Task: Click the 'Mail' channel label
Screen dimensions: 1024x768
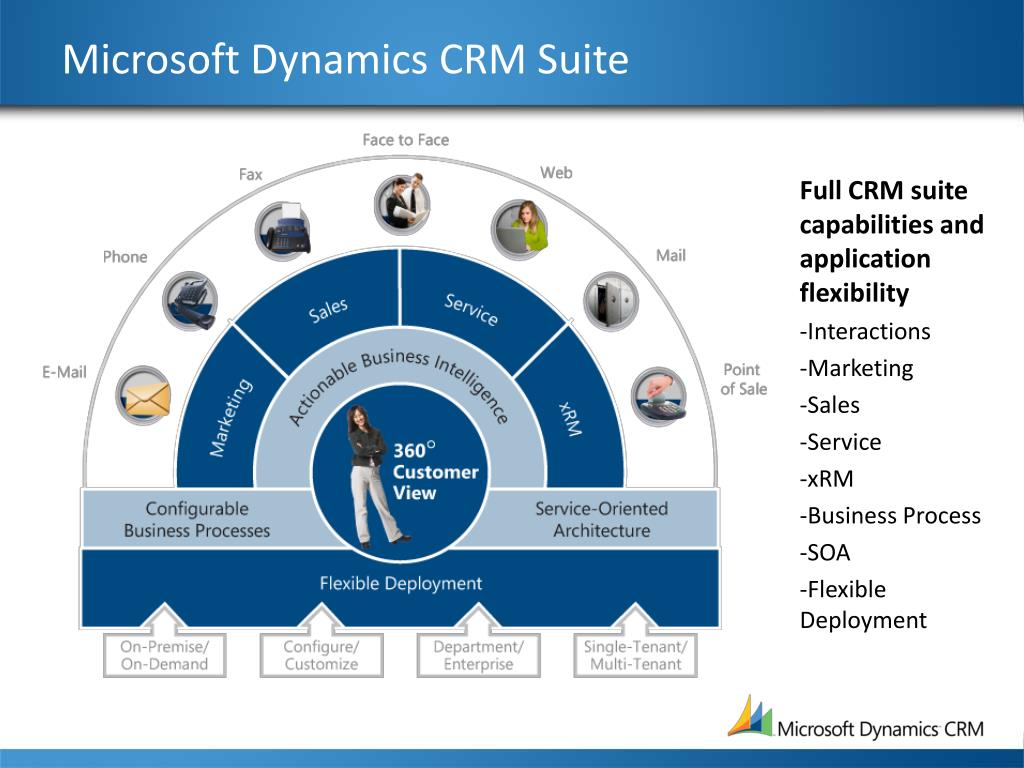Action: click(x=671, y=255)
